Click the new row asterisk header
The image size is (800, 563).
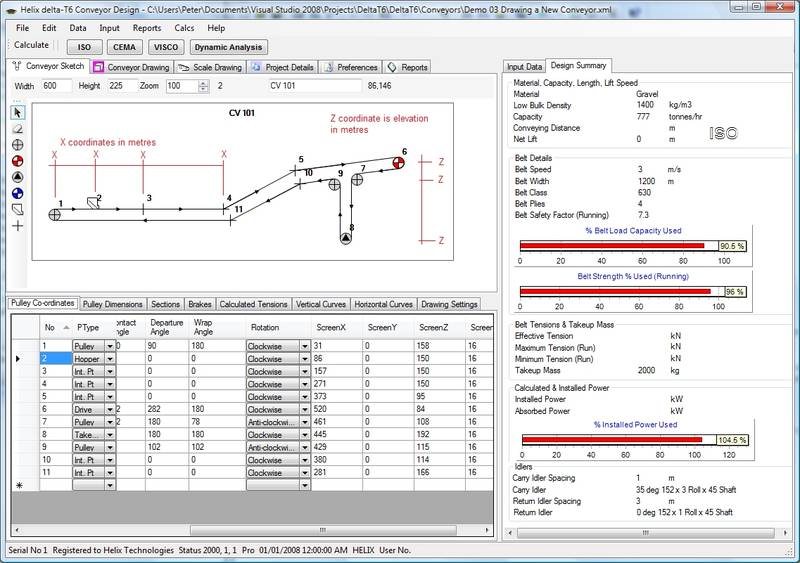25,485
